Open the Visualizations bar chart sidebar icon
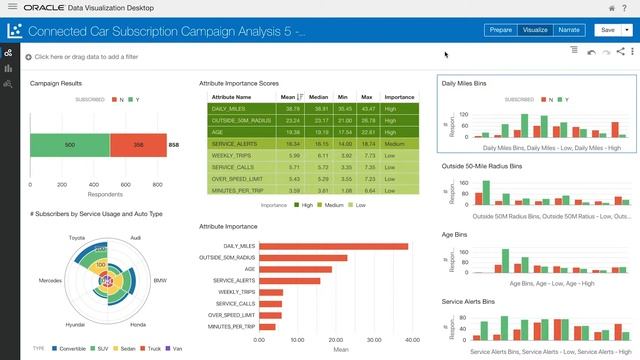 [x=8, y=68]
